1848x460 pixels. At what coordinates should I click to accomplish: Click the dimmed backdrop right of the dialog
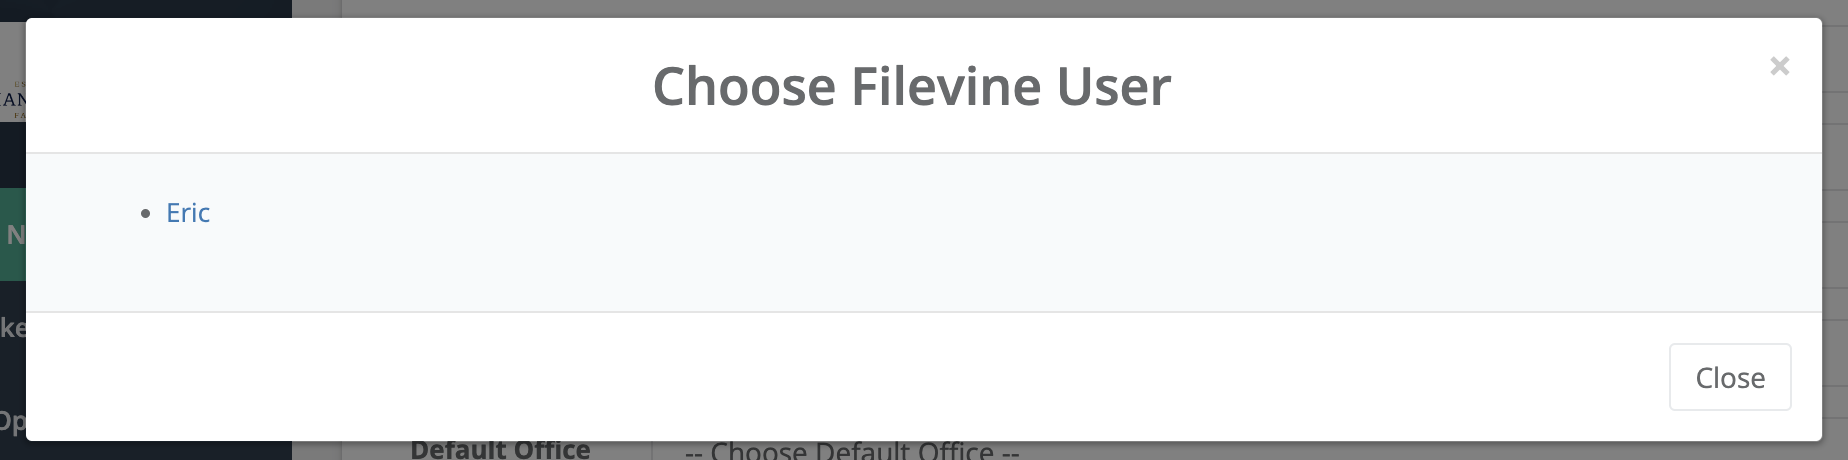1835,230
